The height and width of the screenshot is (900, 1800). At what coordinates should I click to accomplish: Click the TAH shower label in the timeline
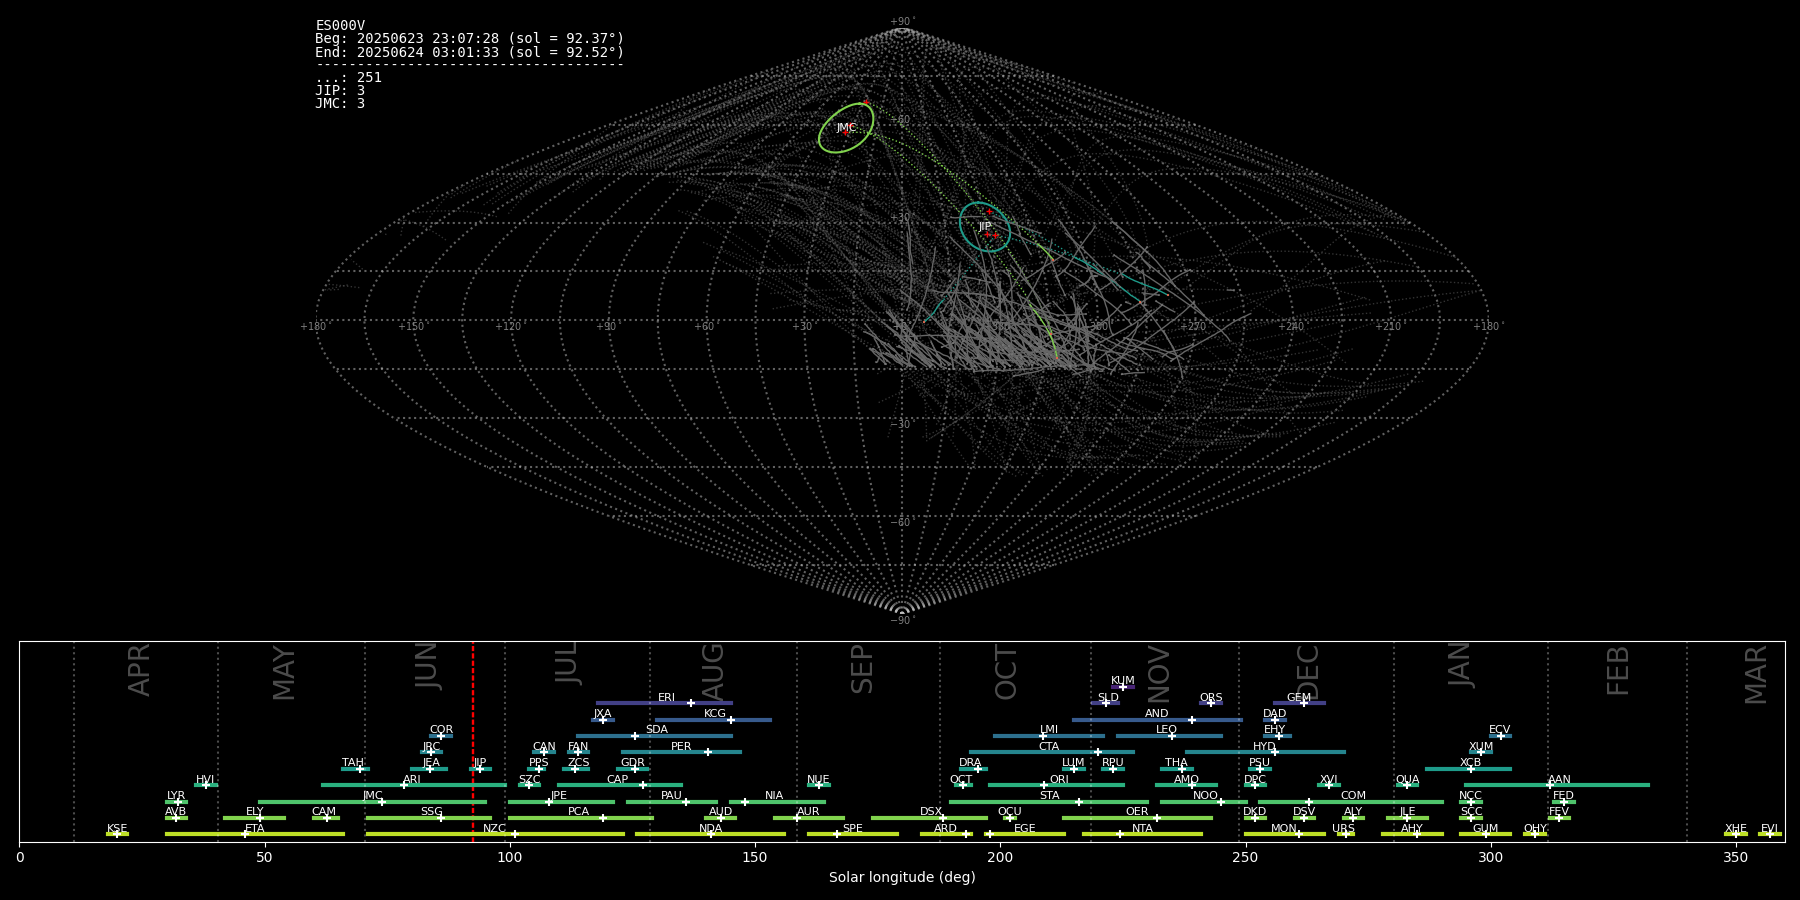click(x=353, y=763)
